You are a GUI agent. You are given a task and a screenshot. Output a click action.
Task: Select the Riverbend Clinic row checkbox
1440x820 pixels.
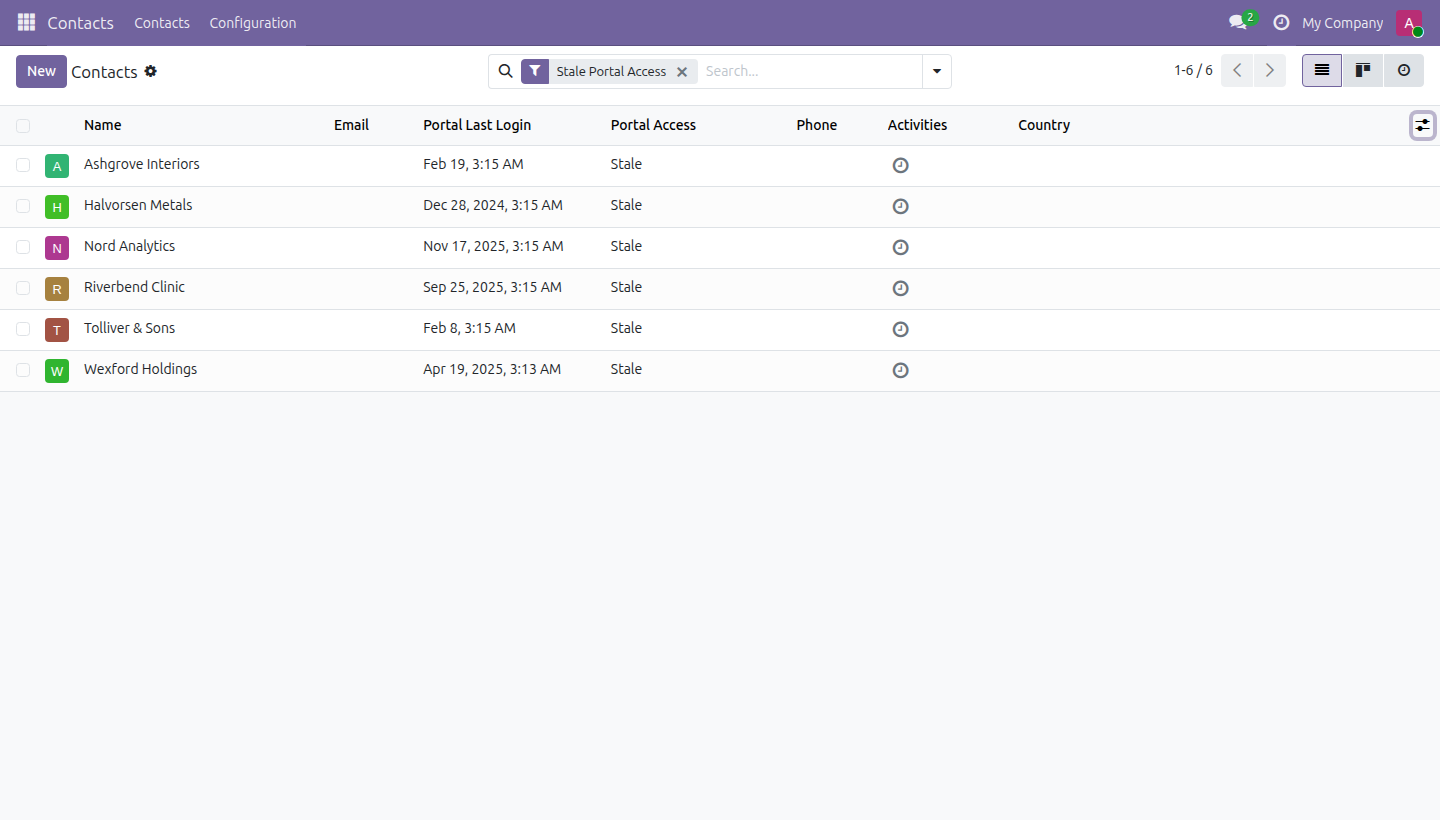click(x=23, y=288)
